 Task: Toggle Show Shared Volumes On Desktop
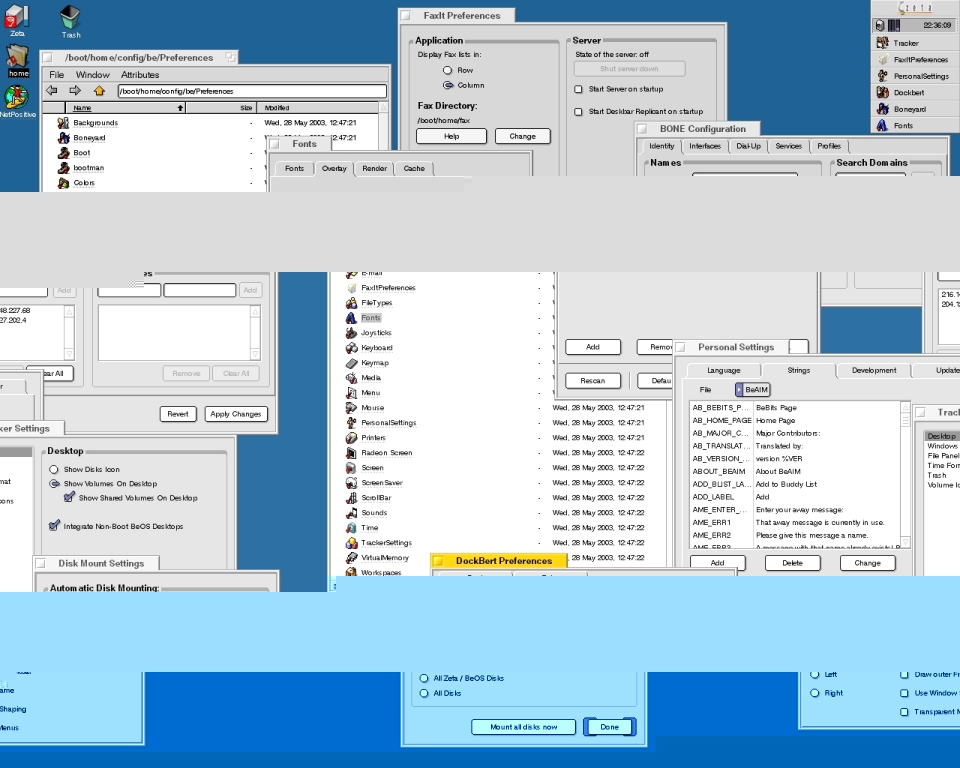pyautogui.click(x=69, y=497)
